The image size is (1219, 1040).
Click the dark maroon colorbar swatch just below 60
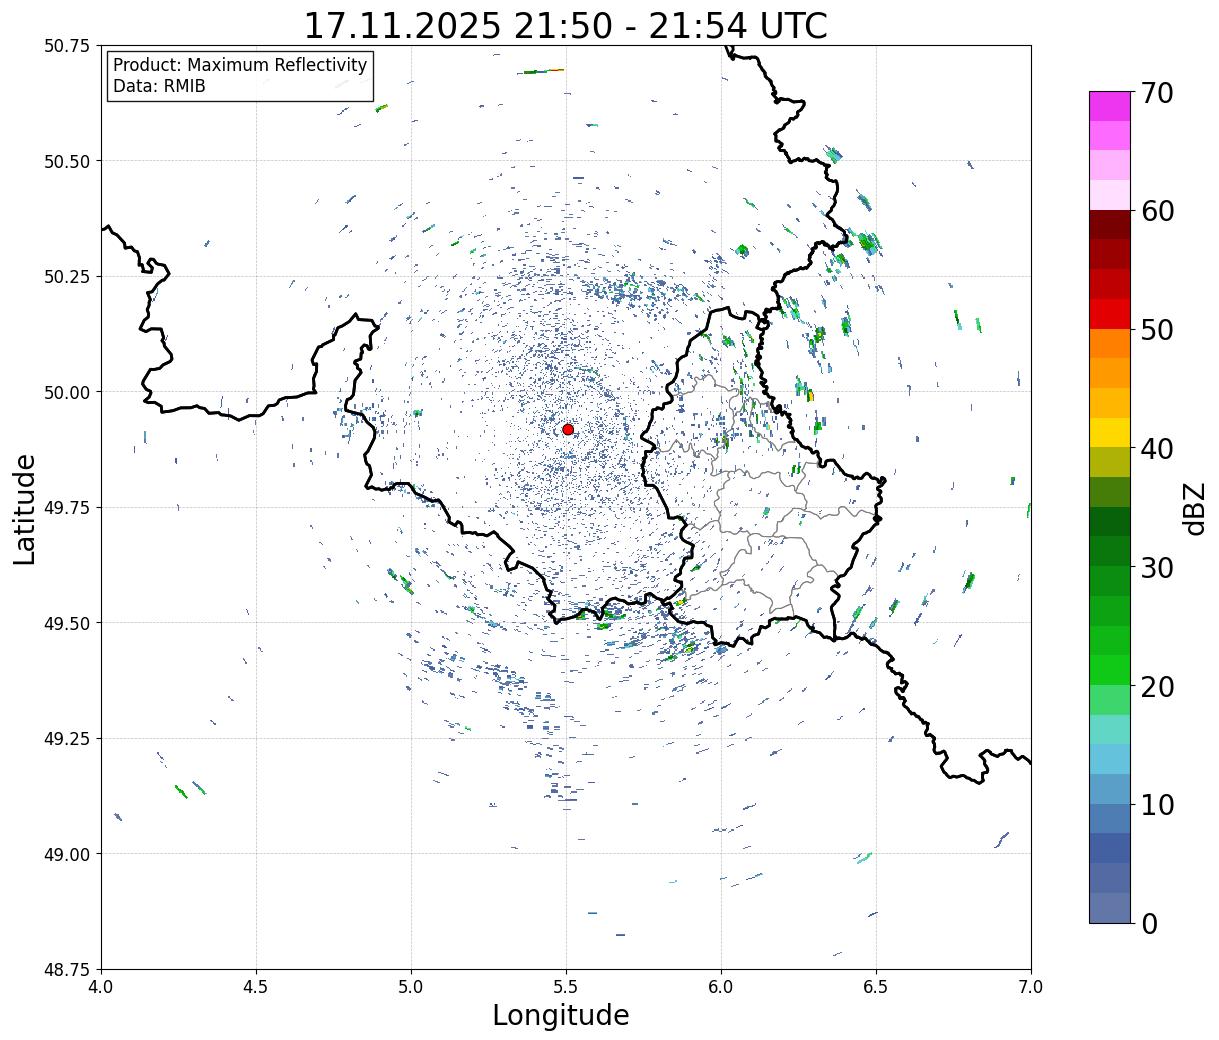click(1110, 225)
